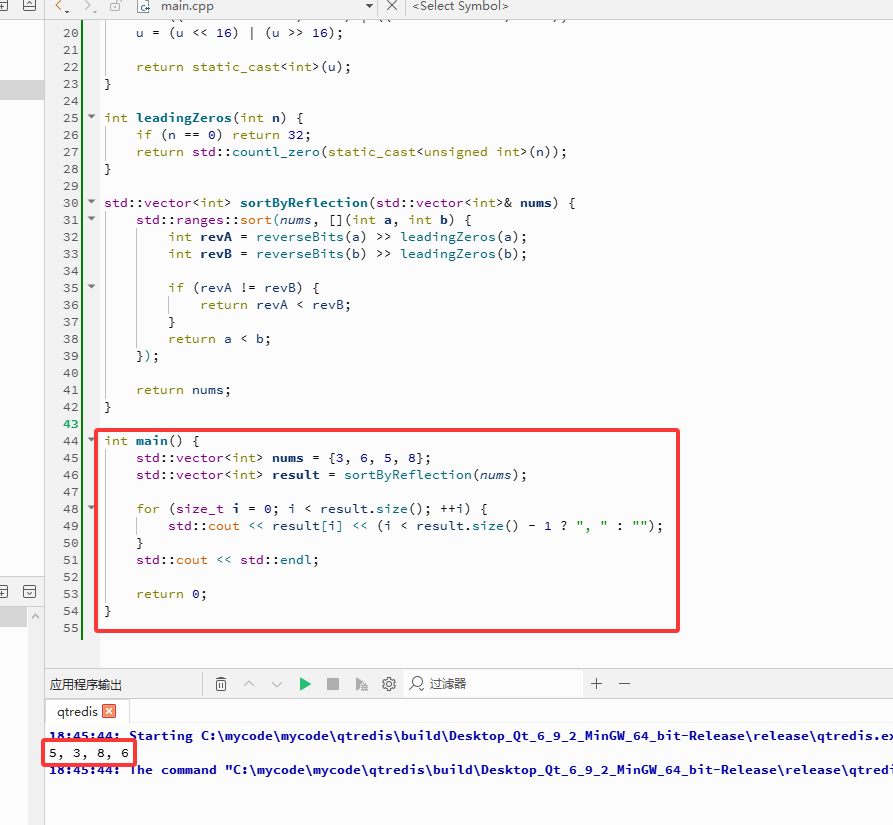
Task: Fold the for loop at line 48
Action: click(92, 507)
